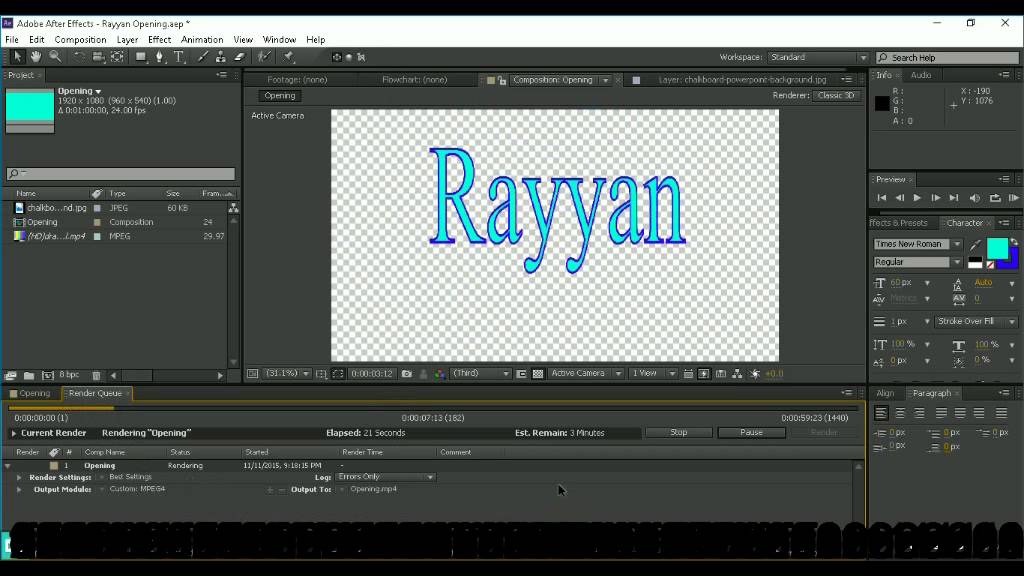Open the composition flowchart icon in viewer footer

coord(737,374)
